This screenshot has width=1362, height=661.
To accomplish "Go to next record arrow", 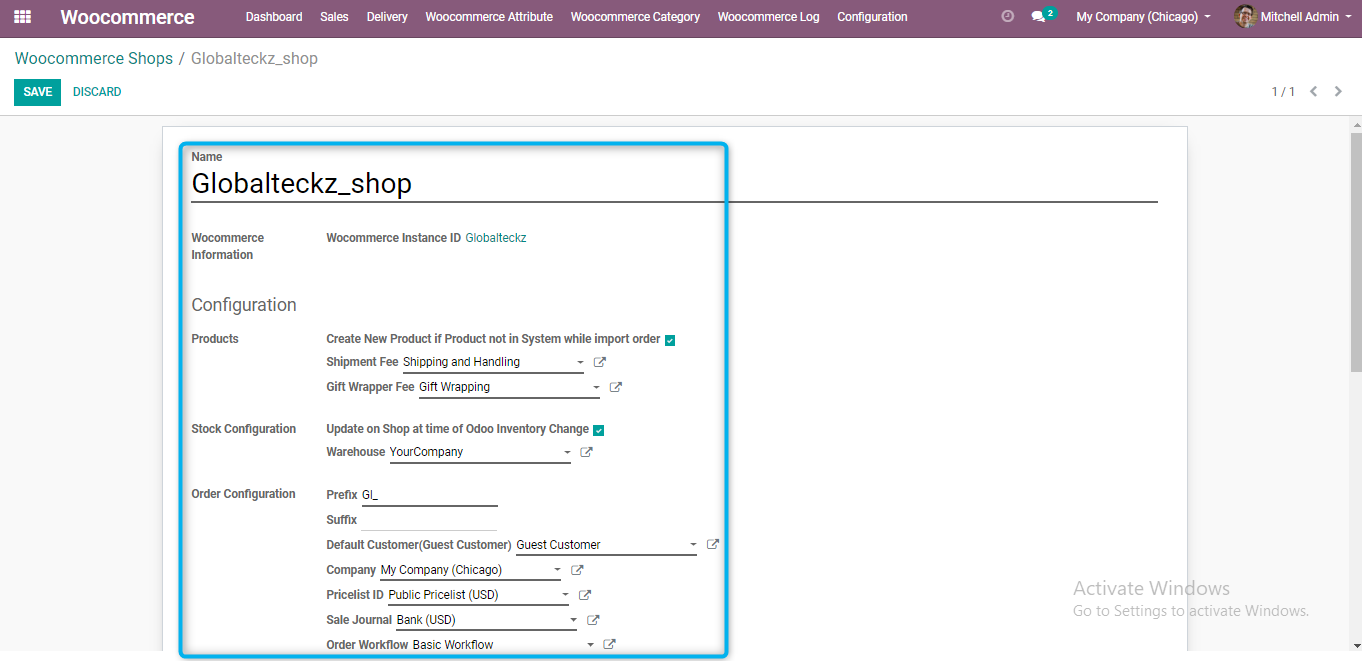I will coord(1338,92).
